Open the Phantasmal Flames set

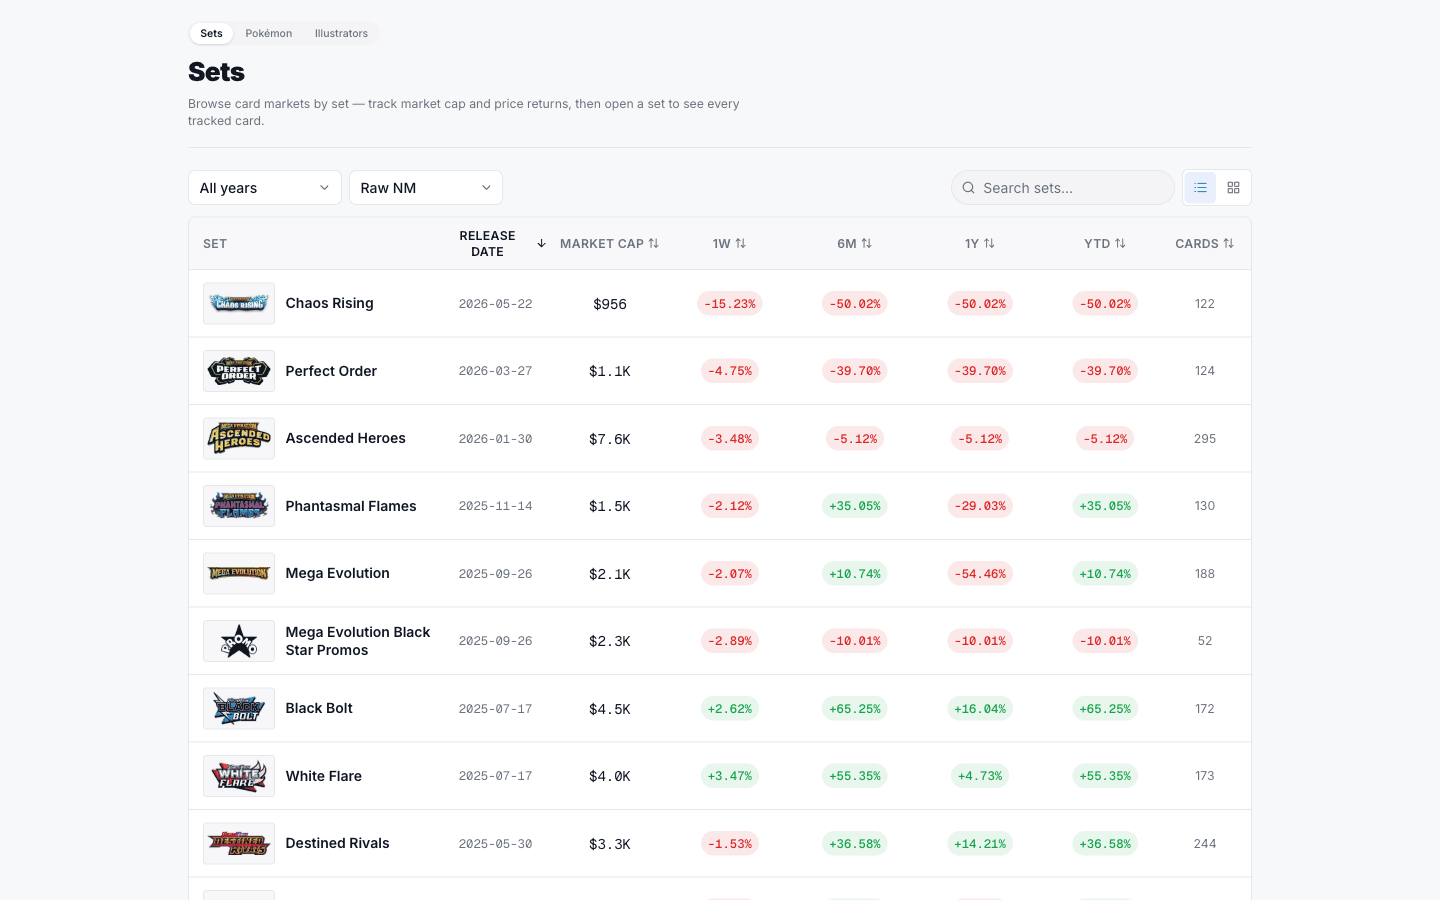pyautogui.click(x=351, y=506)
